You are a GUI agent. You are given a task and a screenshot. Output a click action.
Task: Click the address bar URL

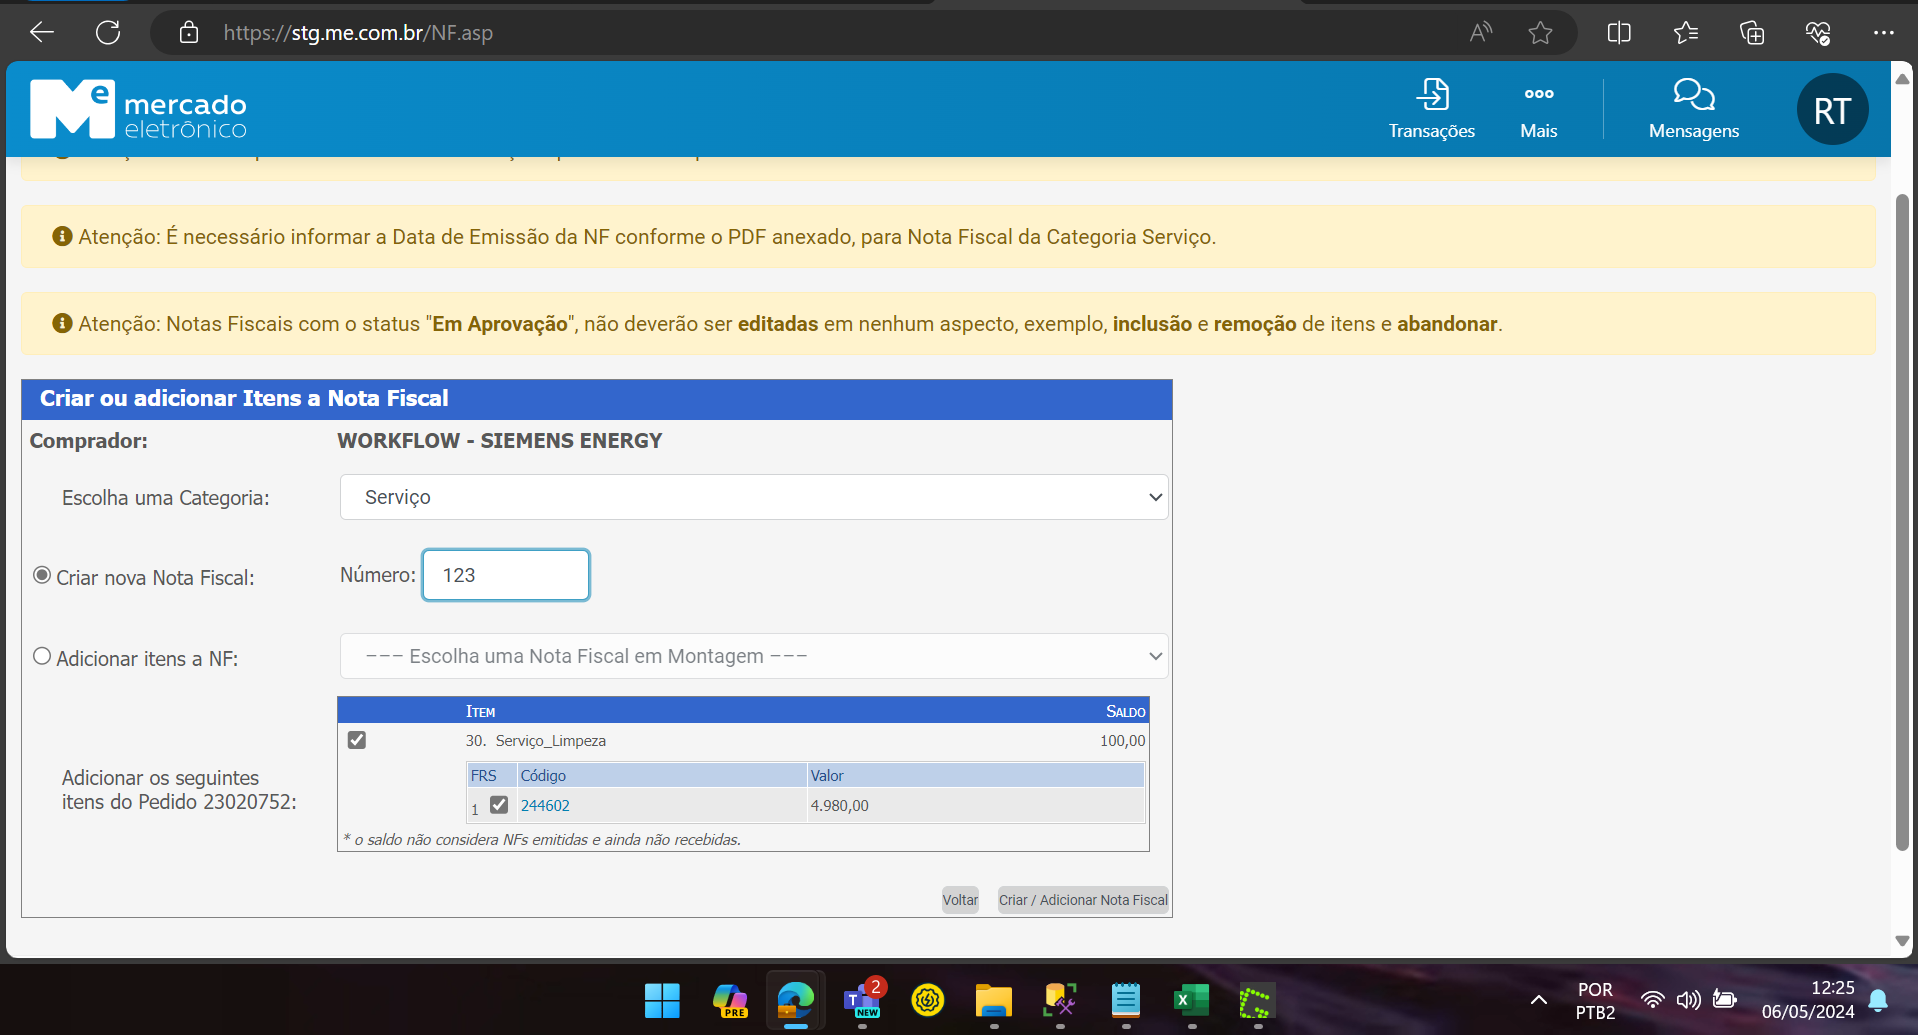pyautogui.click(x=358, y=33)
